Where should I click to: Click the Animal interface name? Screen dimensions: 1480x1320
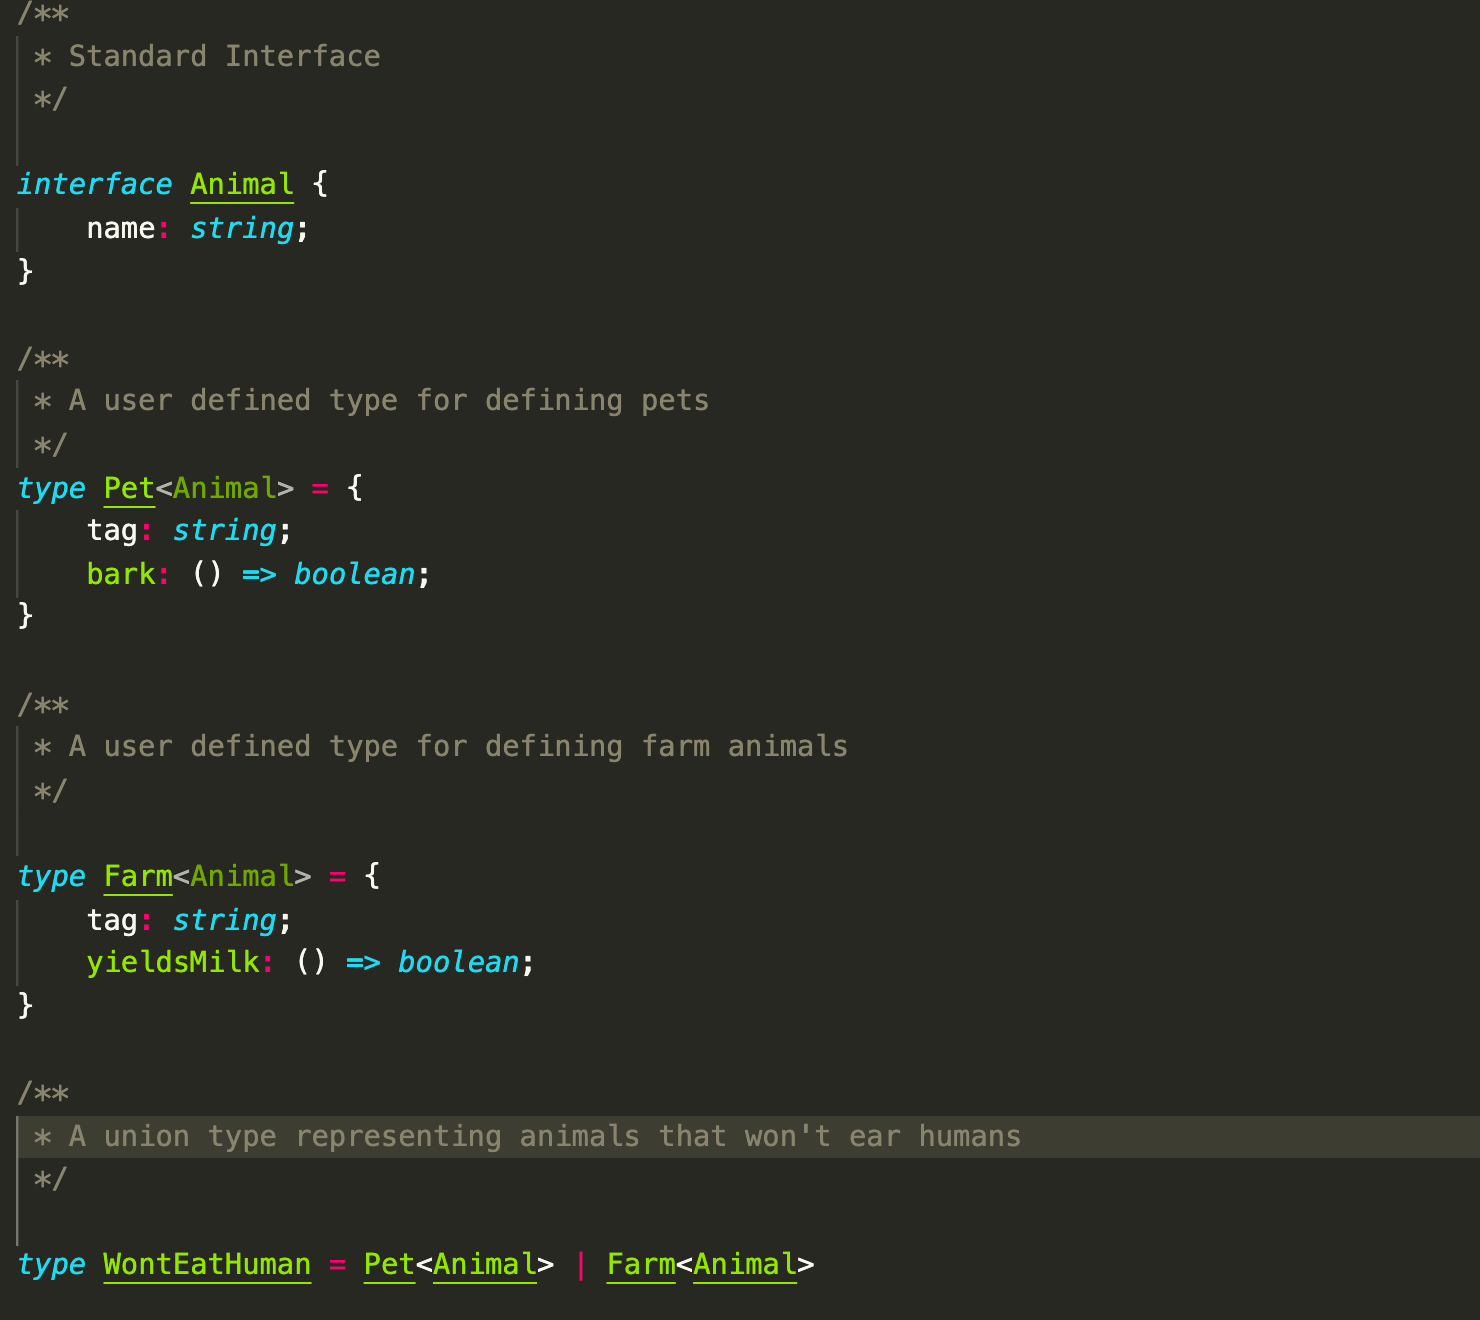[241, 184]
